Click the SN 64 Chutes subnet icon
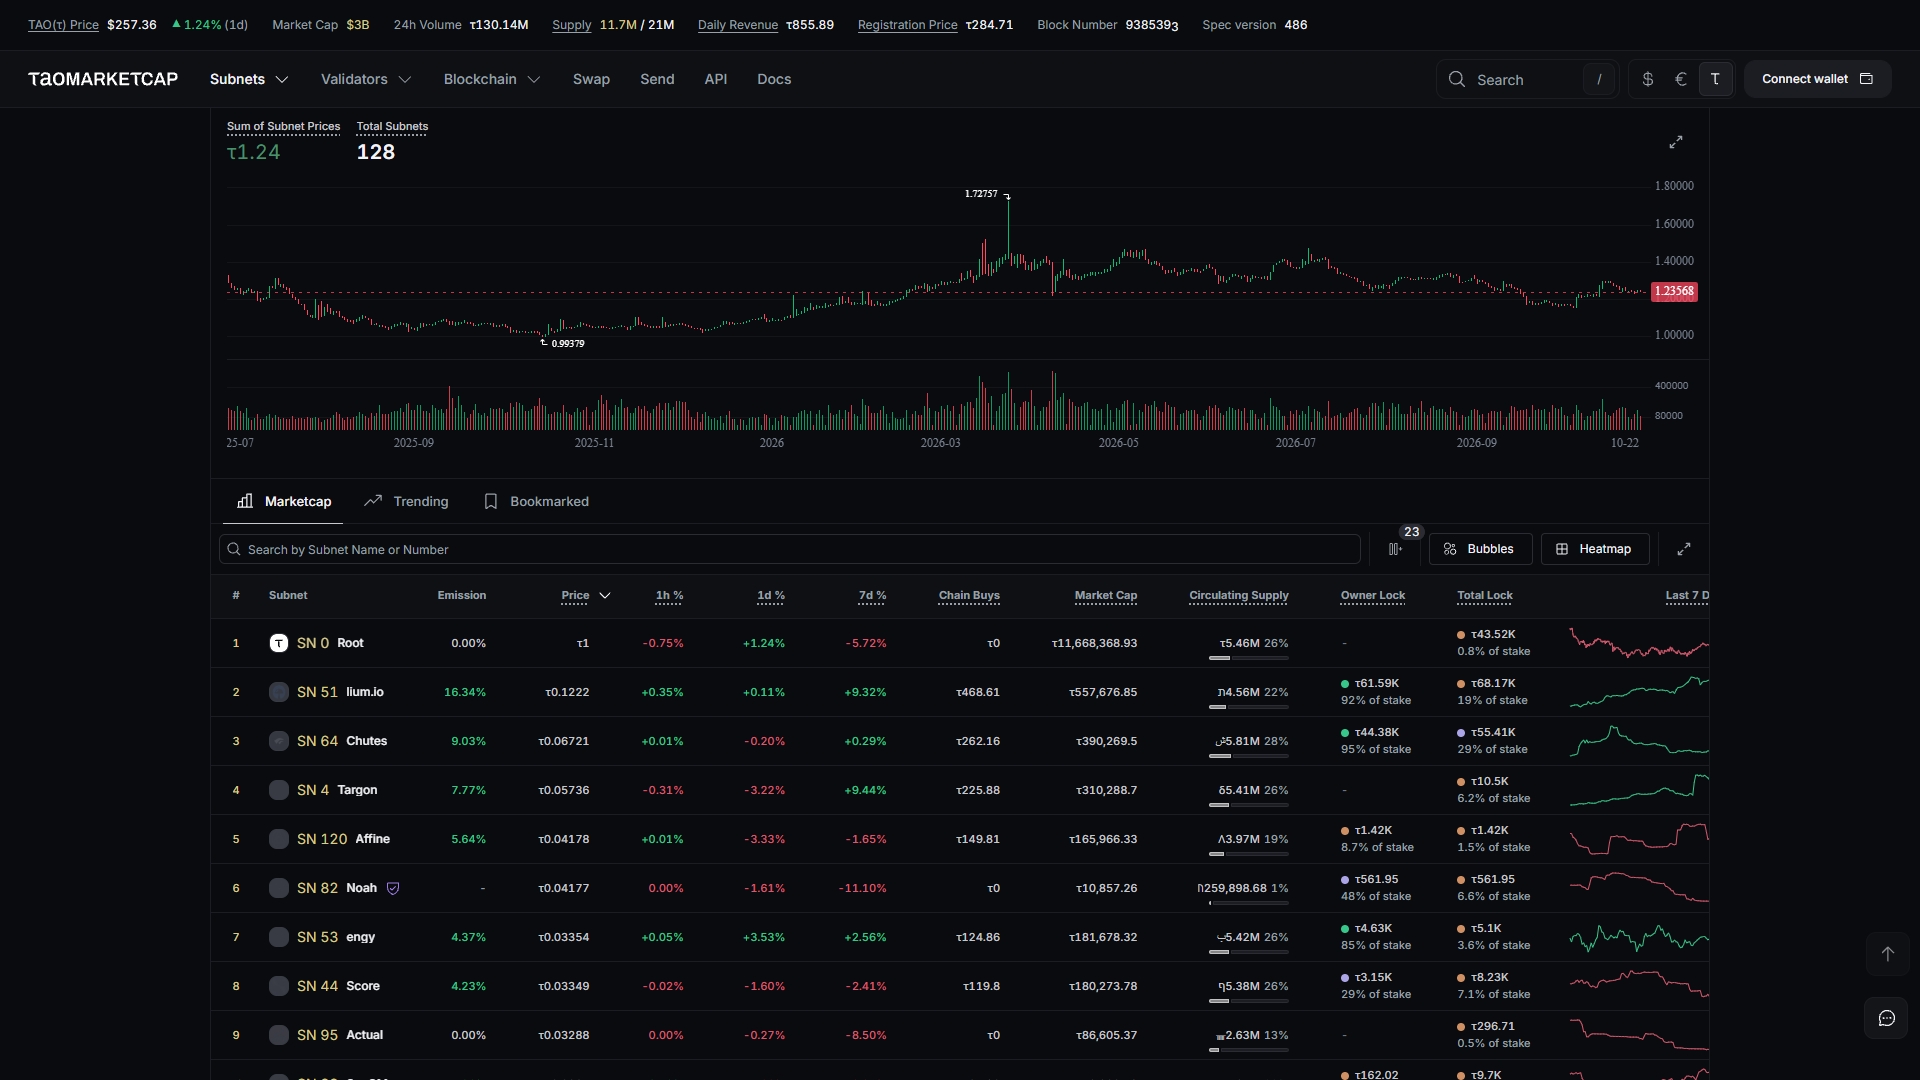1920x1080 pixels. point(279,741)
